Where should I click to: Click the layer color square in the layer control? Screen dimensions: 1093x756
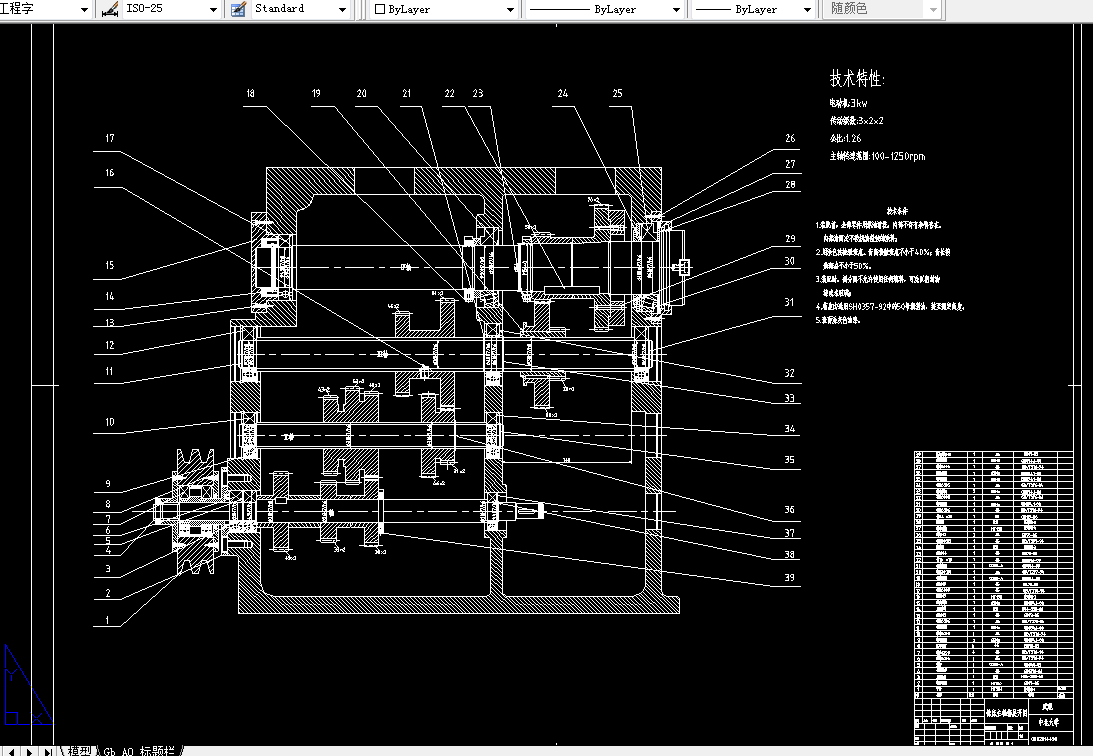[378, 9]
